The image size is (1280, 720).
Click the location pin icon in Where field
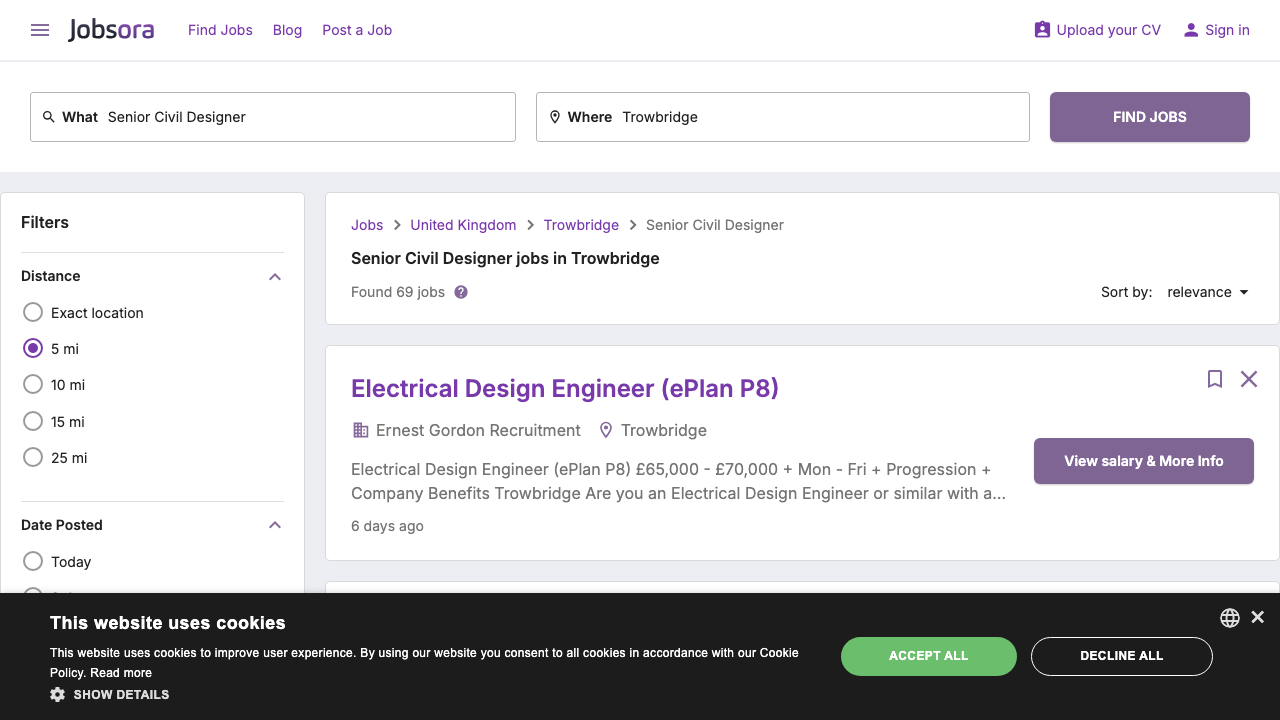[x=555, y=116]
